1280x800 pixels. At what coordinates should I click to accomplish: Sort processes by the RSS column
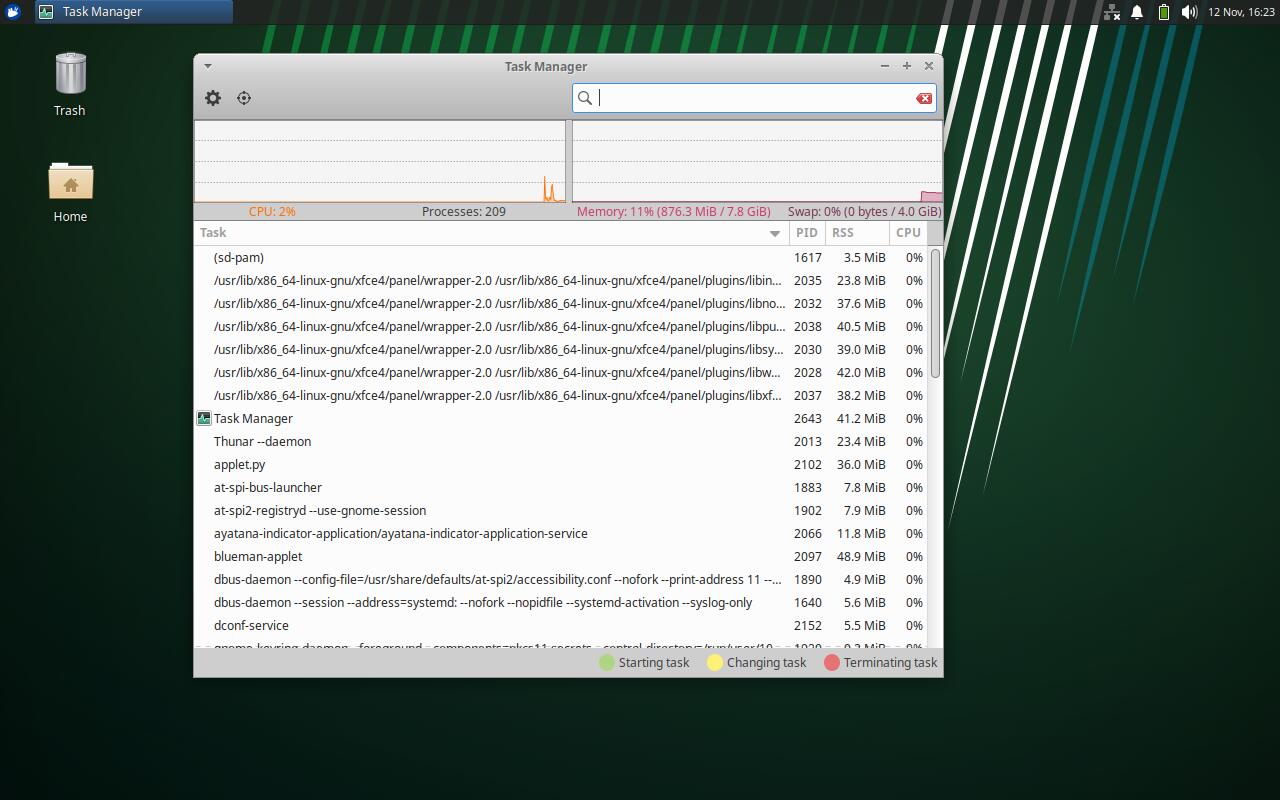tap(857, 233)
